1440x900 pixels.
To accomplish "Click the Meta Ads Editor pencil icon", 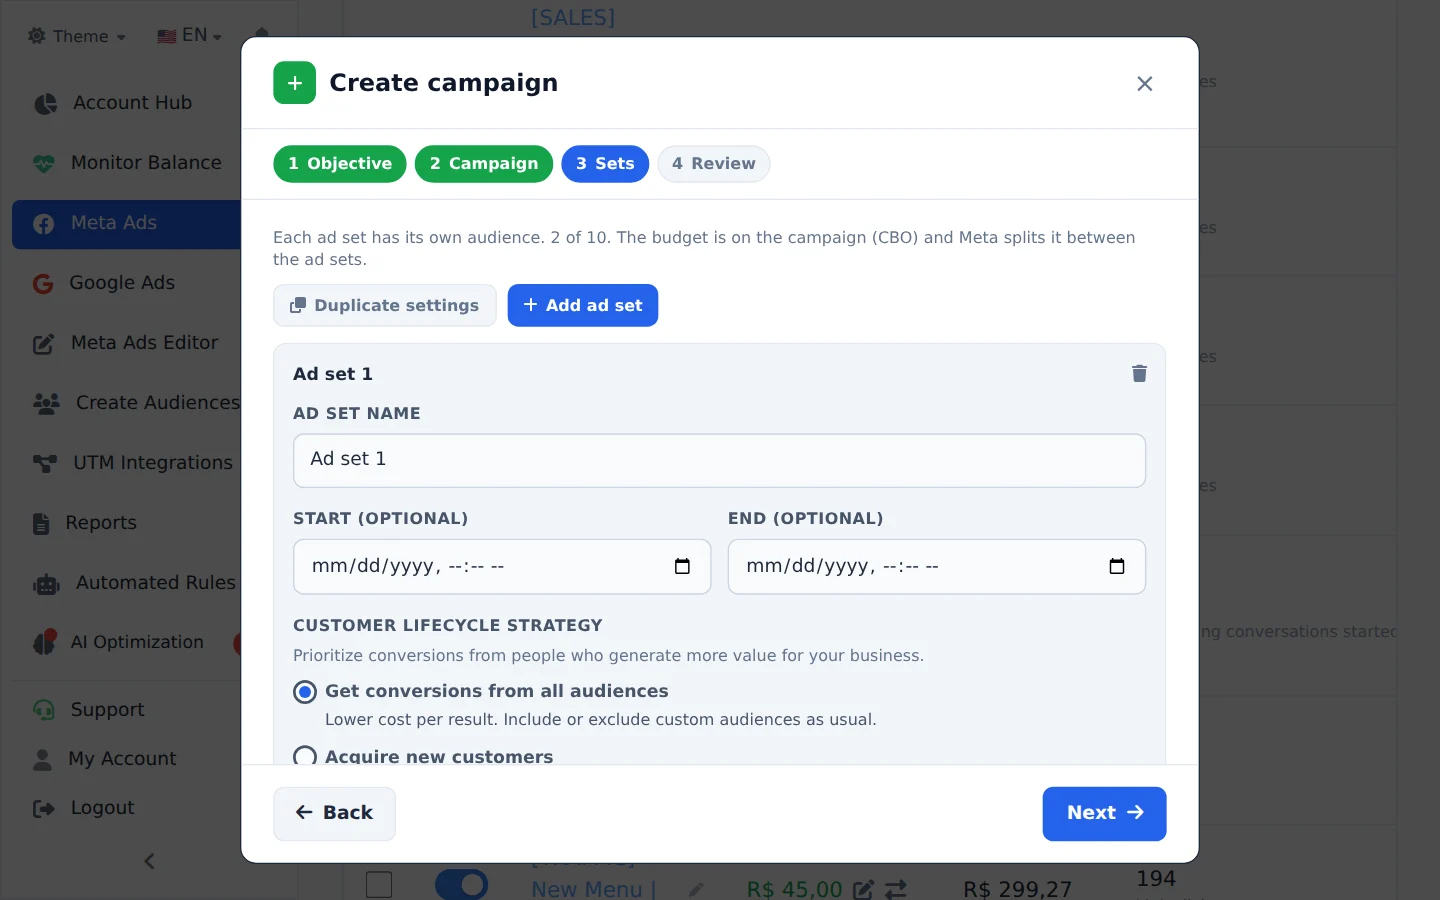I will [x=44, y=344].
